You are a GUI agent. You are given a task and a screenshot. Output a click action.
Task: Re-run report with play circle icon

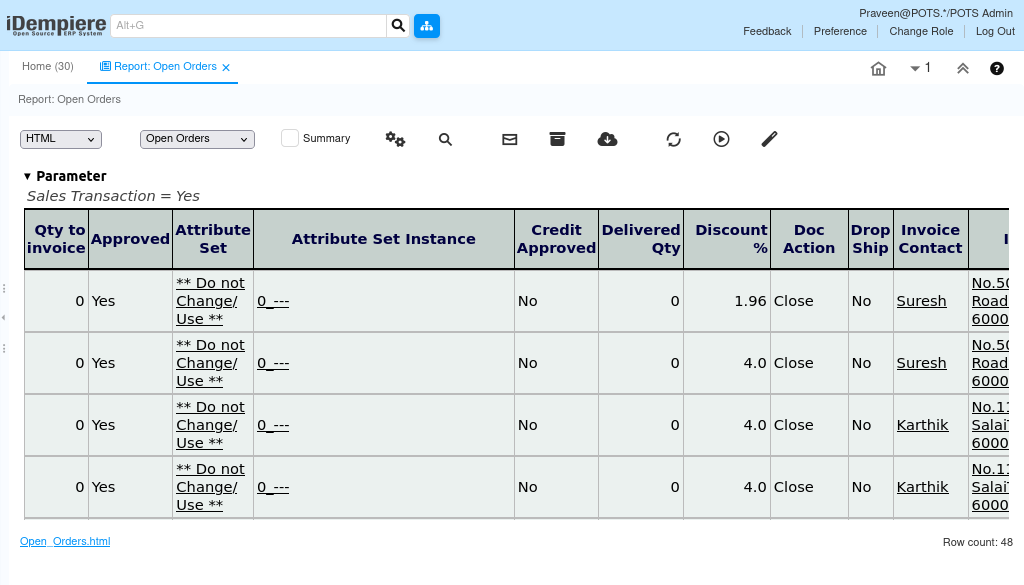(721, 139)
